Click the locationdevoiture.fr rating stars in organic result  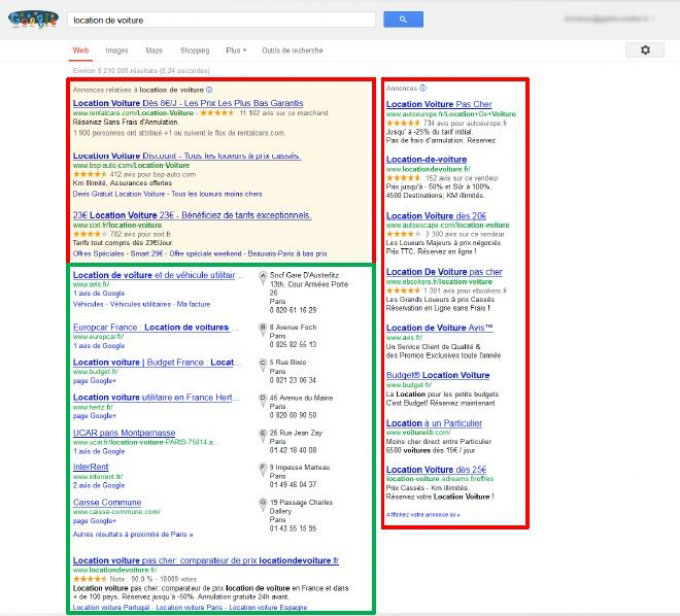click(x=89, y=579)
